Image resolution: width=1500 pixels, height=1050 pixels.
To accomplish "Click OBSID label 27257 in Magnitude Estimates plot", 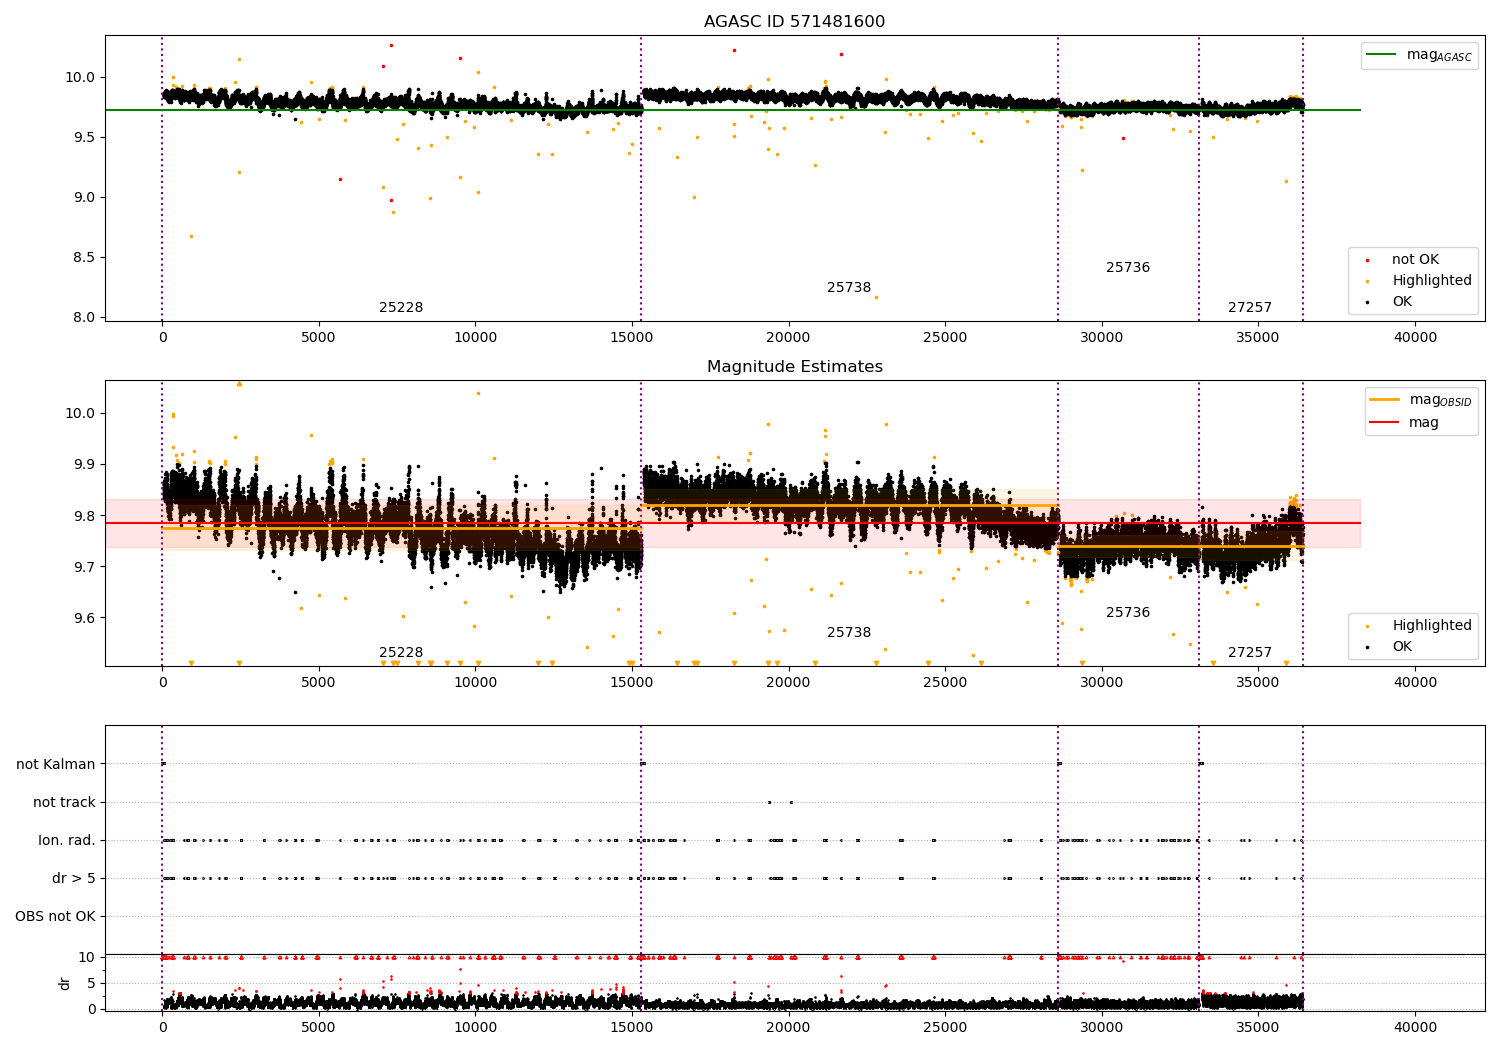I will click(1250, 653).
